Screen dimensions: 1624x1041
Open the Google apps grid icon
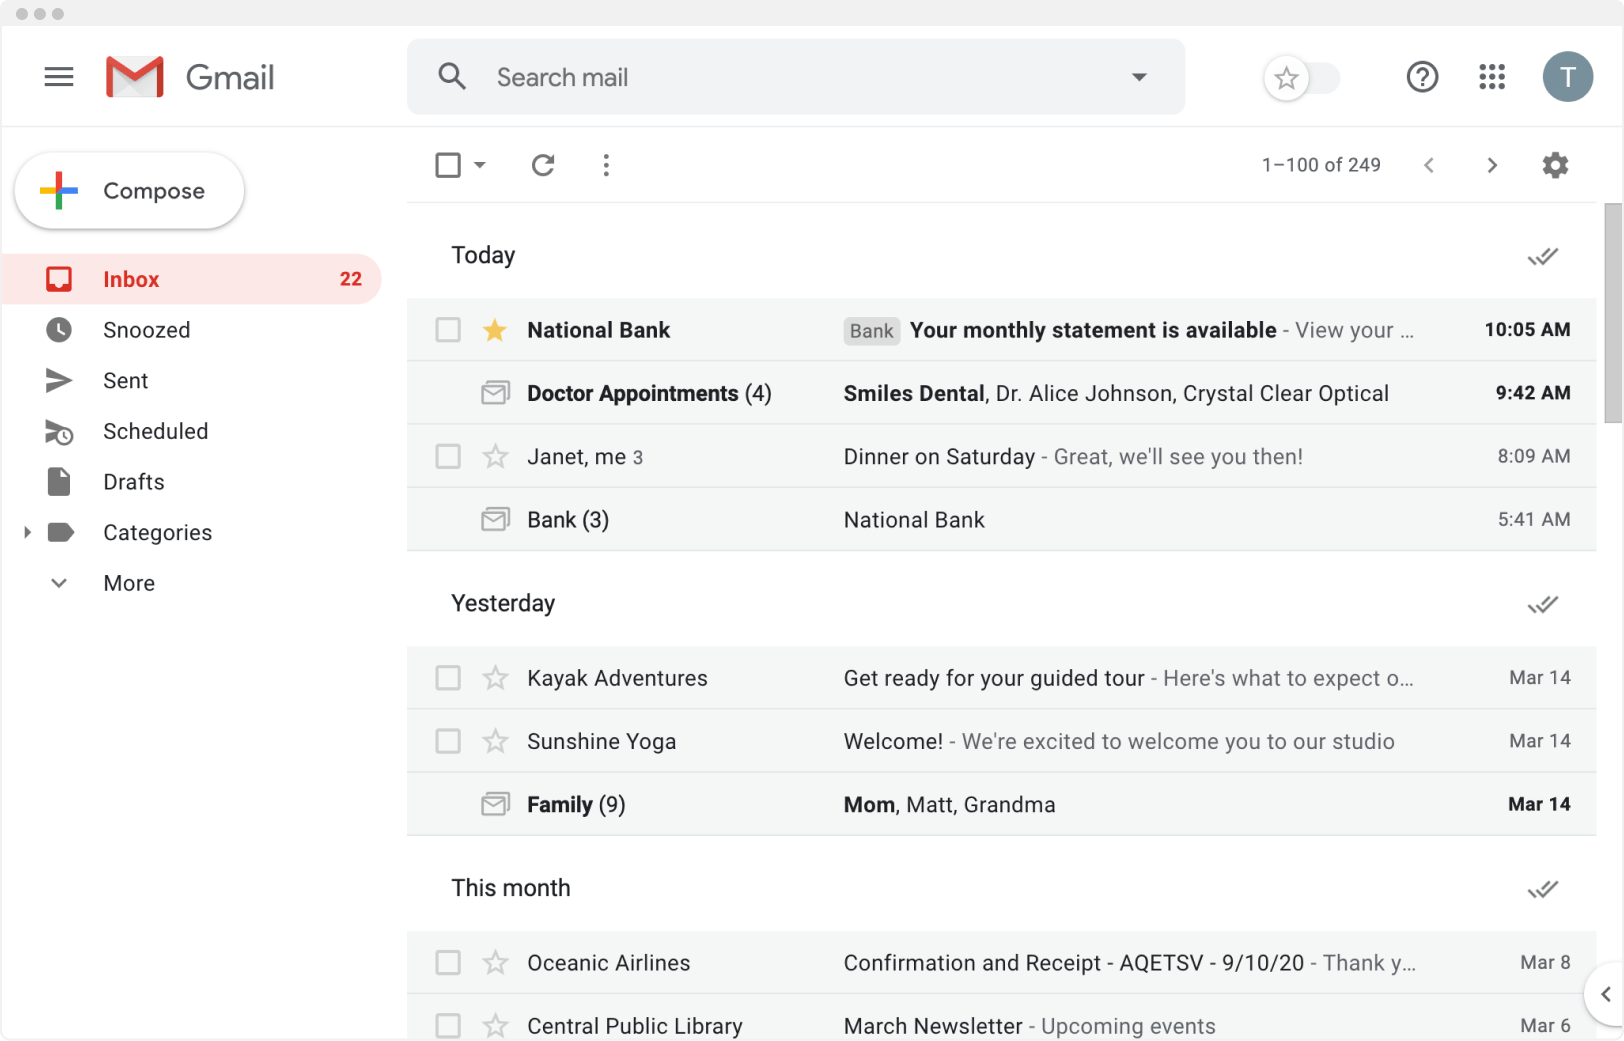coord(1491,77)
